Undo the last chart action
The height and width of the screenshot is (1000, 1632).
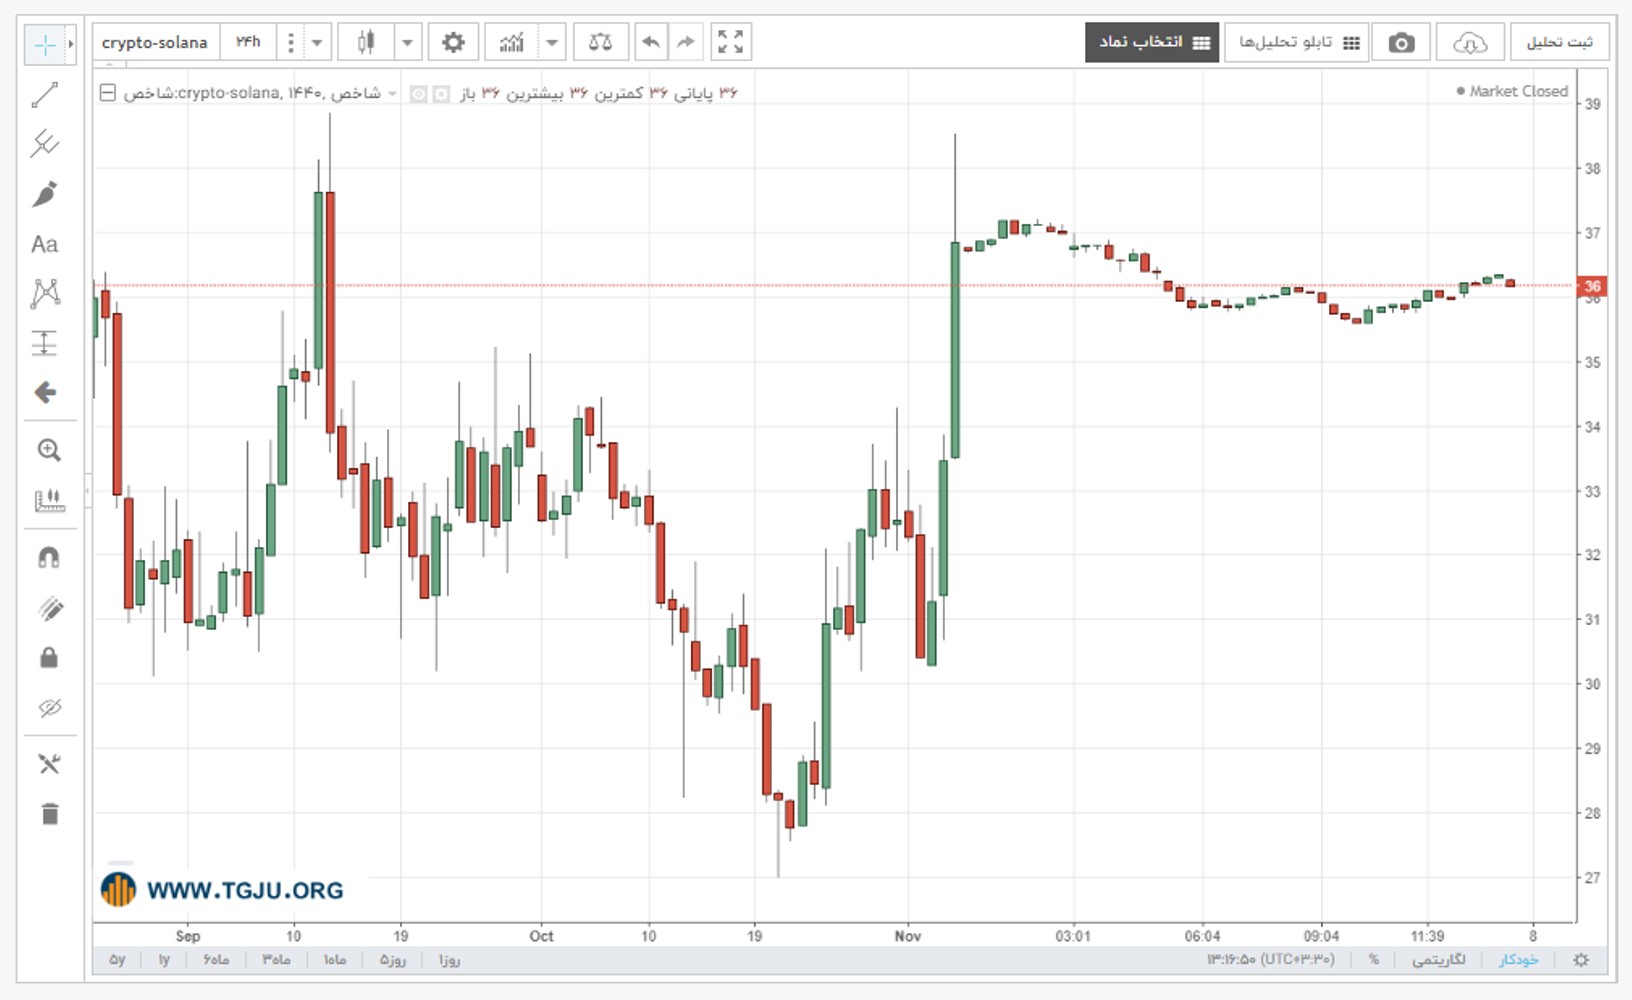click(651, 42)
